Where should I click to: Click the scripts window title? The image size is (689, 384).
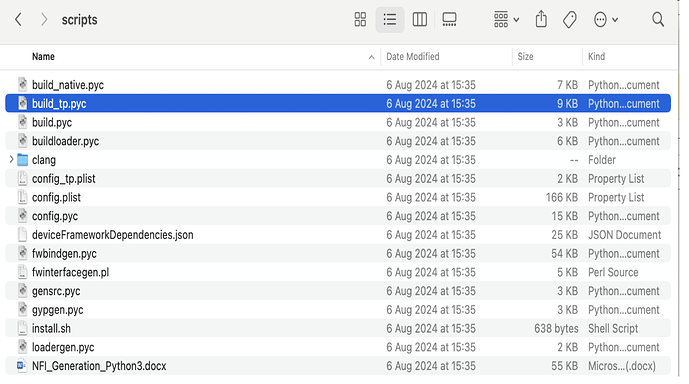(80, 20)
